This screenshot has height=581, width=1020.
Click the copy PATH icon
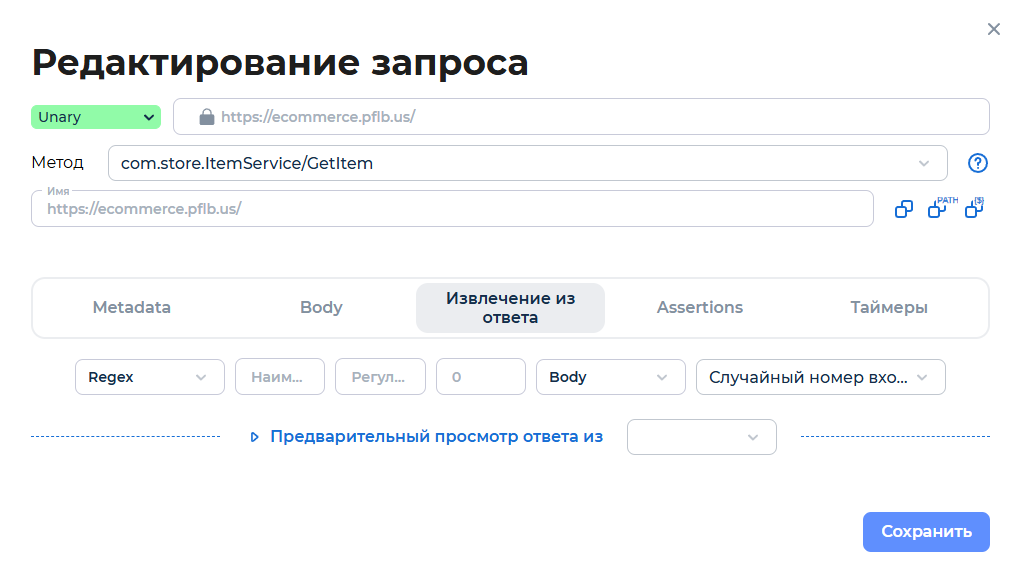[x=938, y=209]
